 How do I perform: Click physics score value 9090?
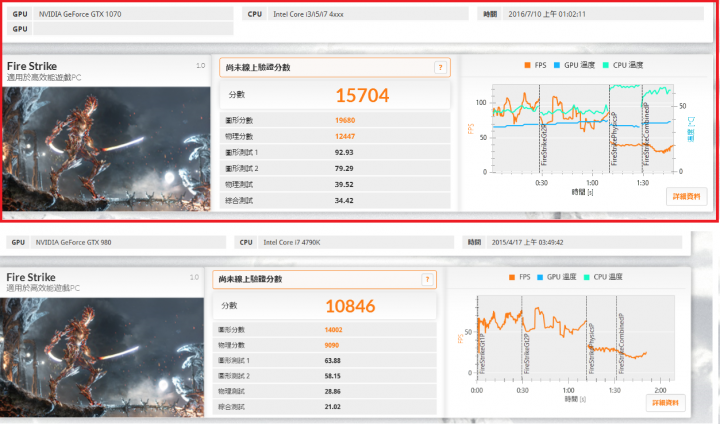332,345
